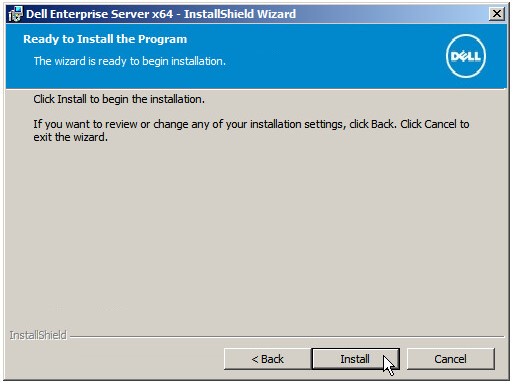Click the 'Dell Enterprise Server x64' title bar text

(x=100, y=14)
